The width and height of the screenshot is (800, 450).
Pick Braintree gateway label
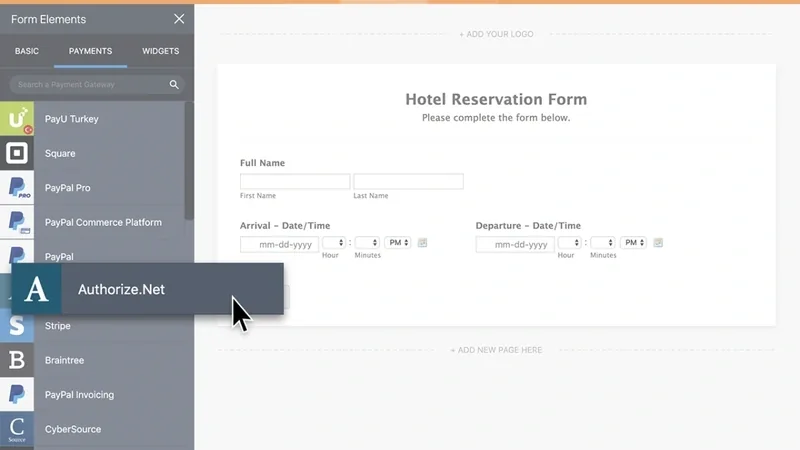tap(64, 360)
